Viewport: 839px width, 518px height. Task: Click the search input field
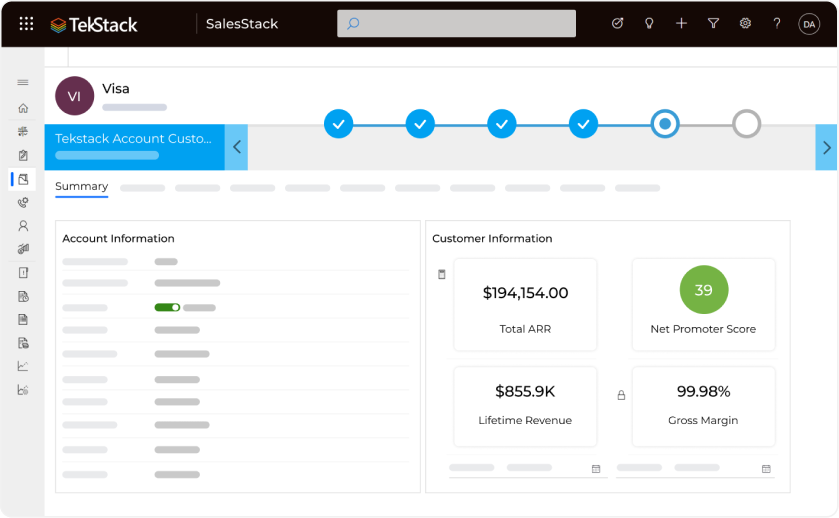point(456,24)
